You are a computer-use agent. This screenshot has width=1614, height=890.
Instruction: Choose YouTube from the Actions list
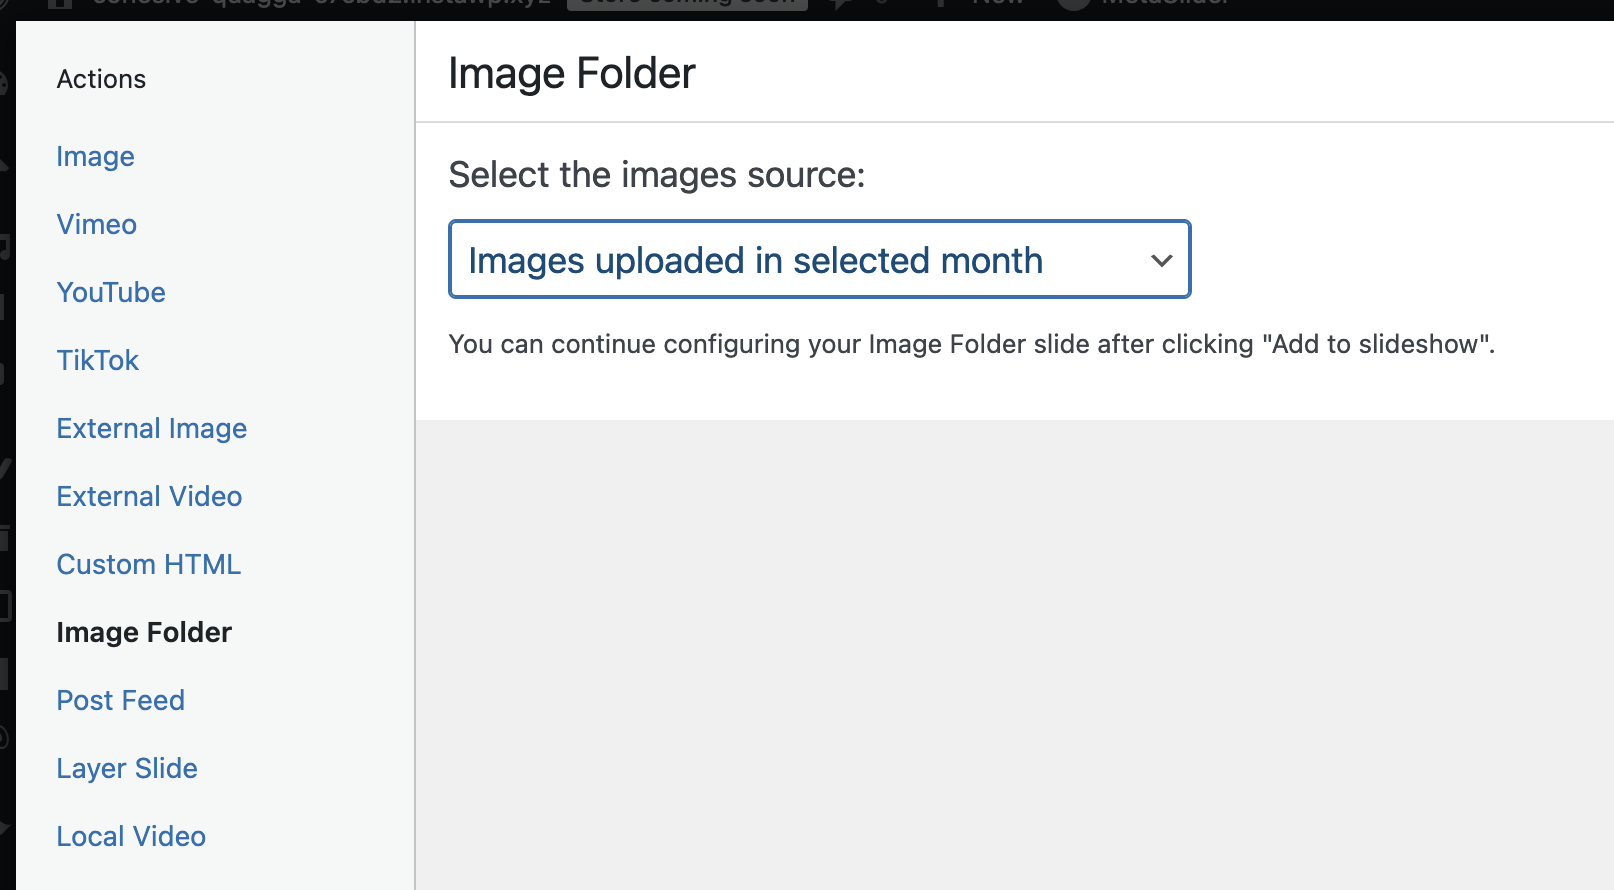coord(111,293)
